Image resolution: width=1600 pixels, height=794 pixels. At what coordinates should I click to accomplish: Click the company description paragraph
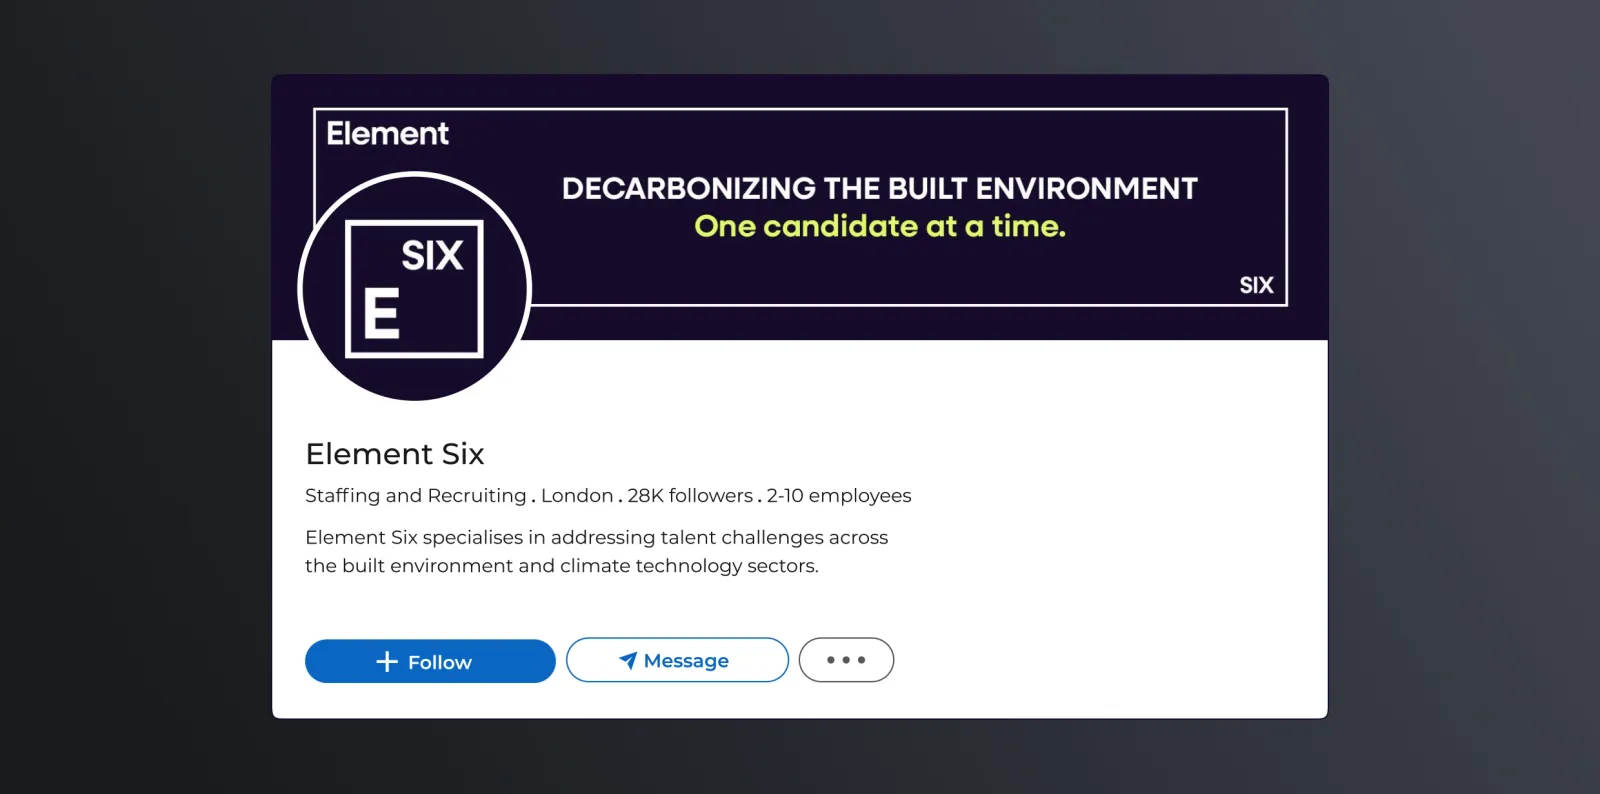(597, 551)
